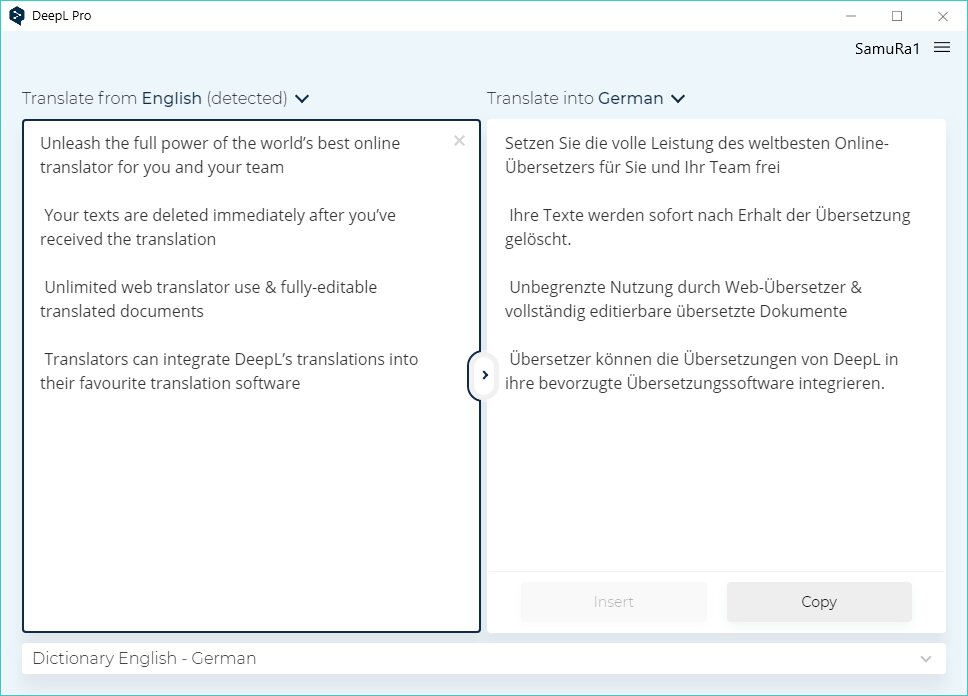Clear source text with the X icon
Image resolution: width=968 pixels, height=696 pixels.
[x=459, y=141]
